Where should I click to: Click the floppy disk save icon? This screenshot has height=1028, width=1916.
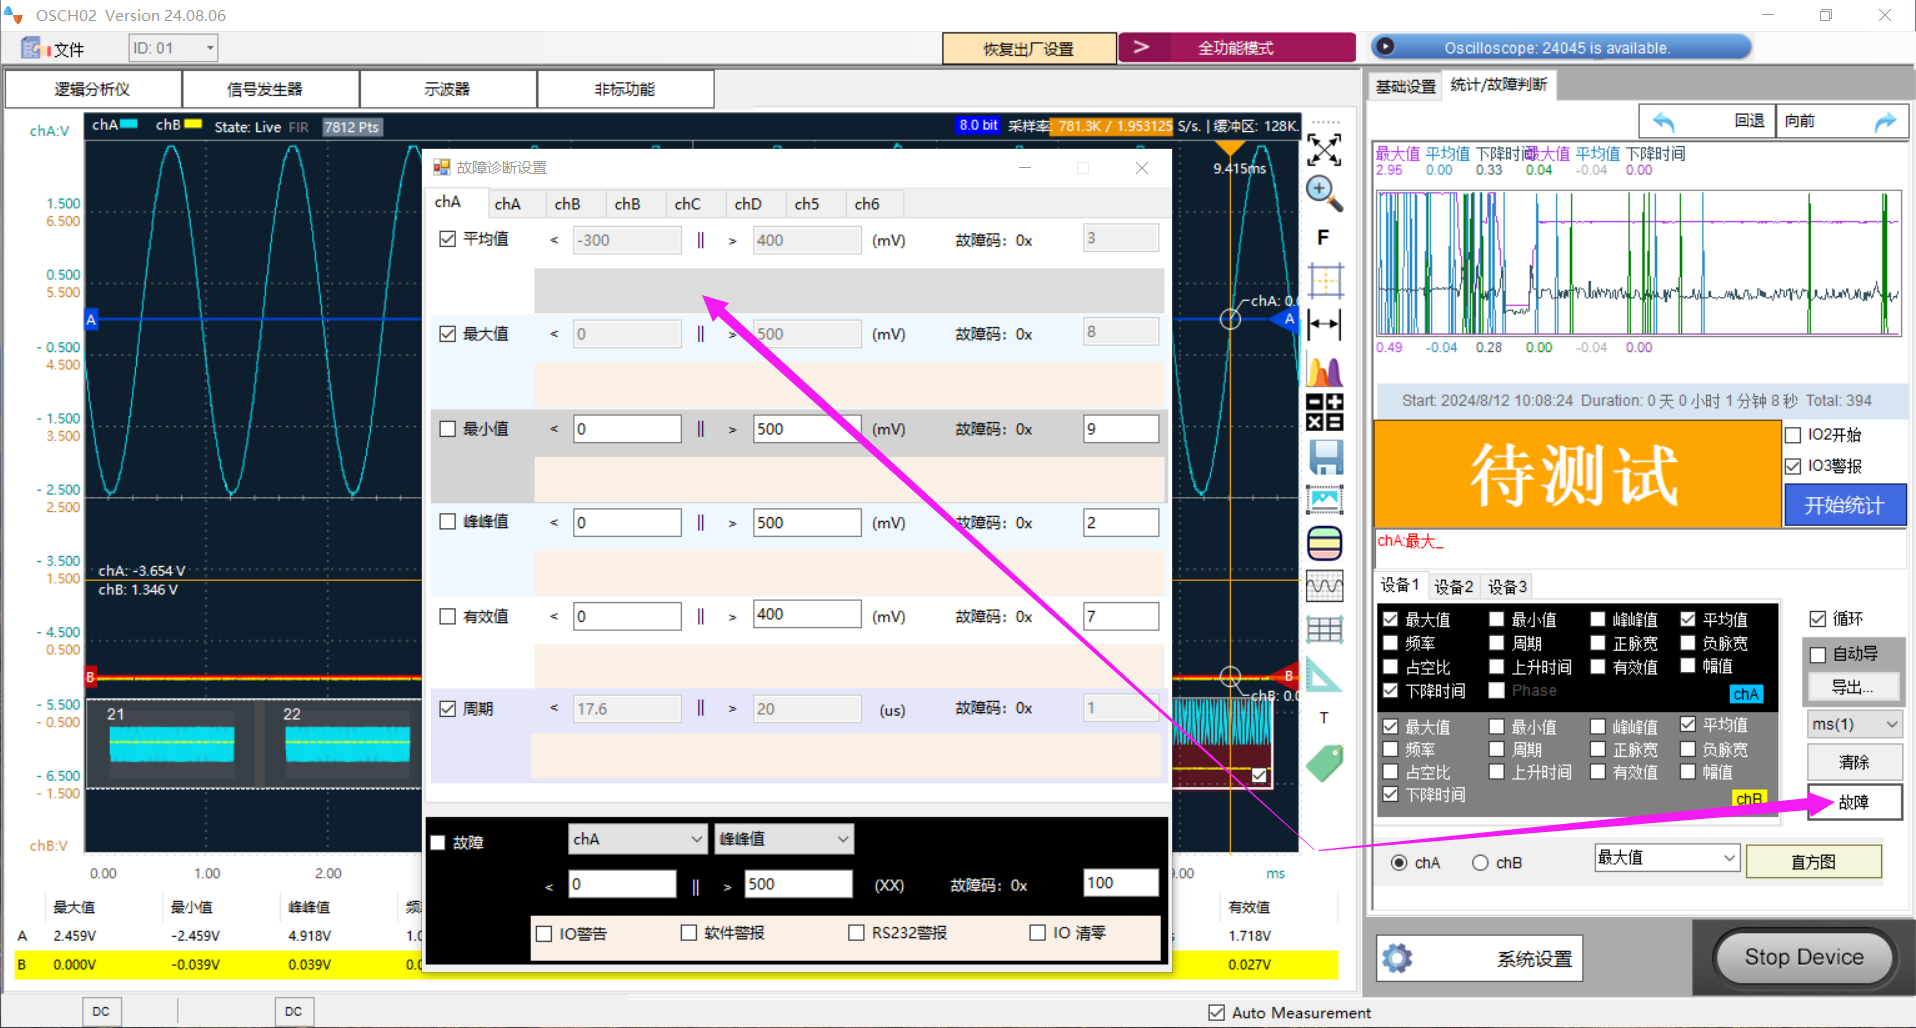point(1325,457)
